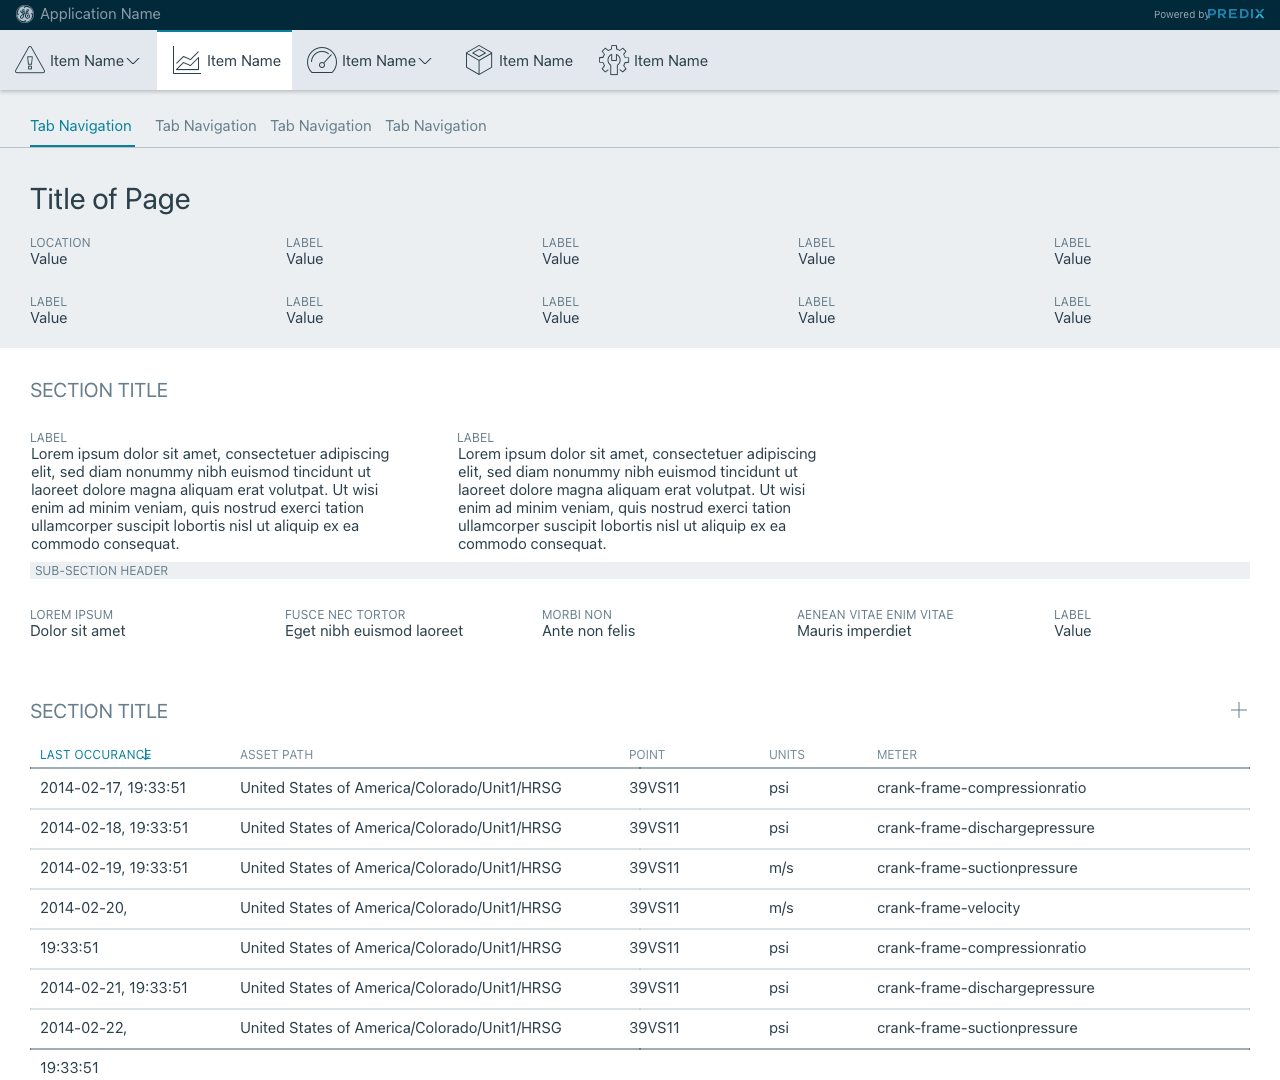
Task: Sort by the Asset Path column header
Action: pos(276,755)
